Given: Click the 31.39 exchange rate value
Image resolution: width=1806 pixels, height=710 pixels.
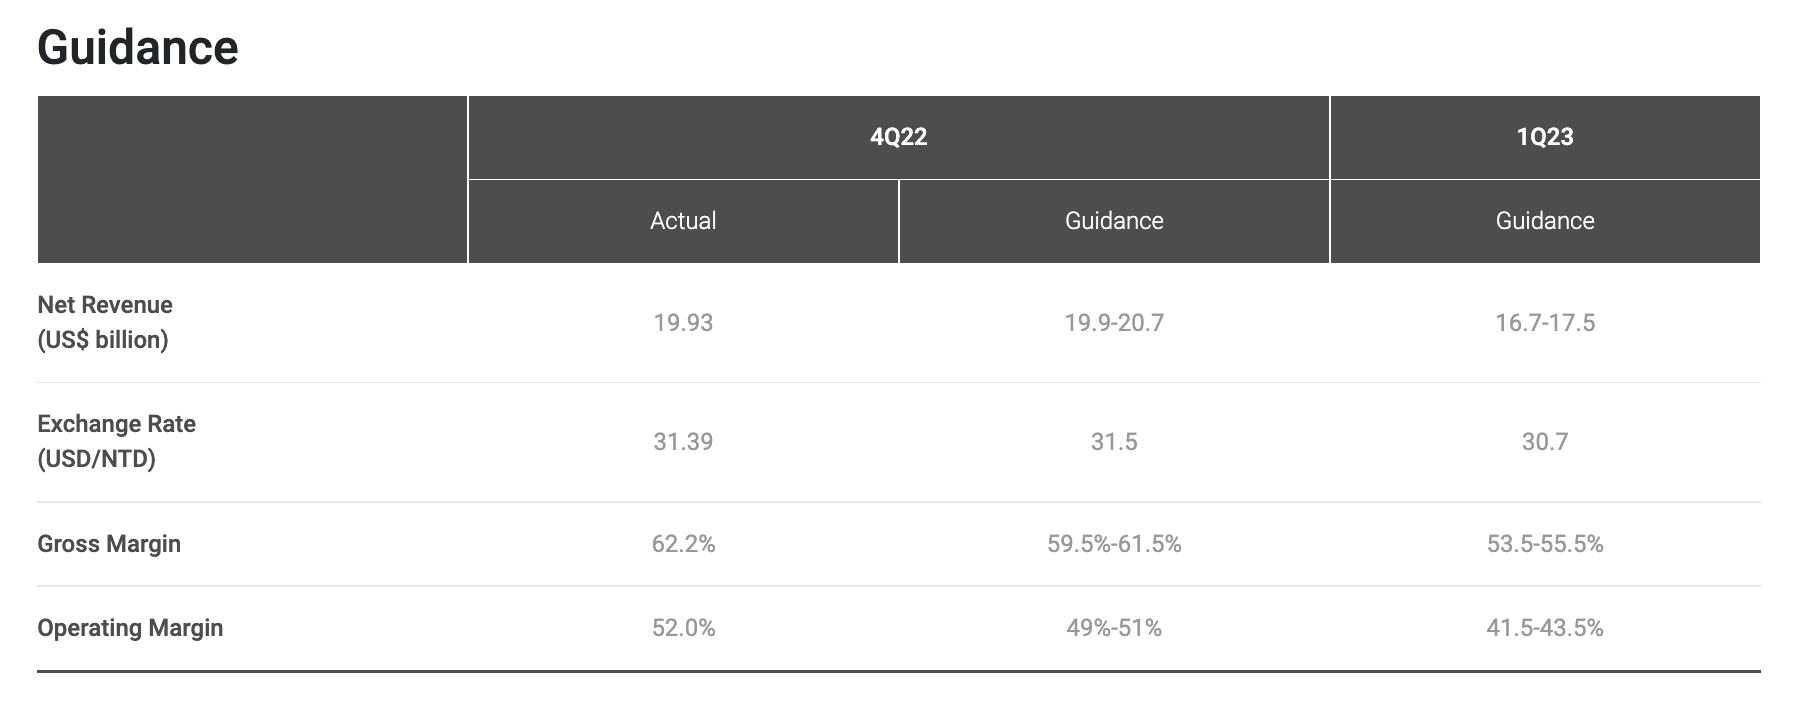Looking at the screenshot, I should pos(683,442).
